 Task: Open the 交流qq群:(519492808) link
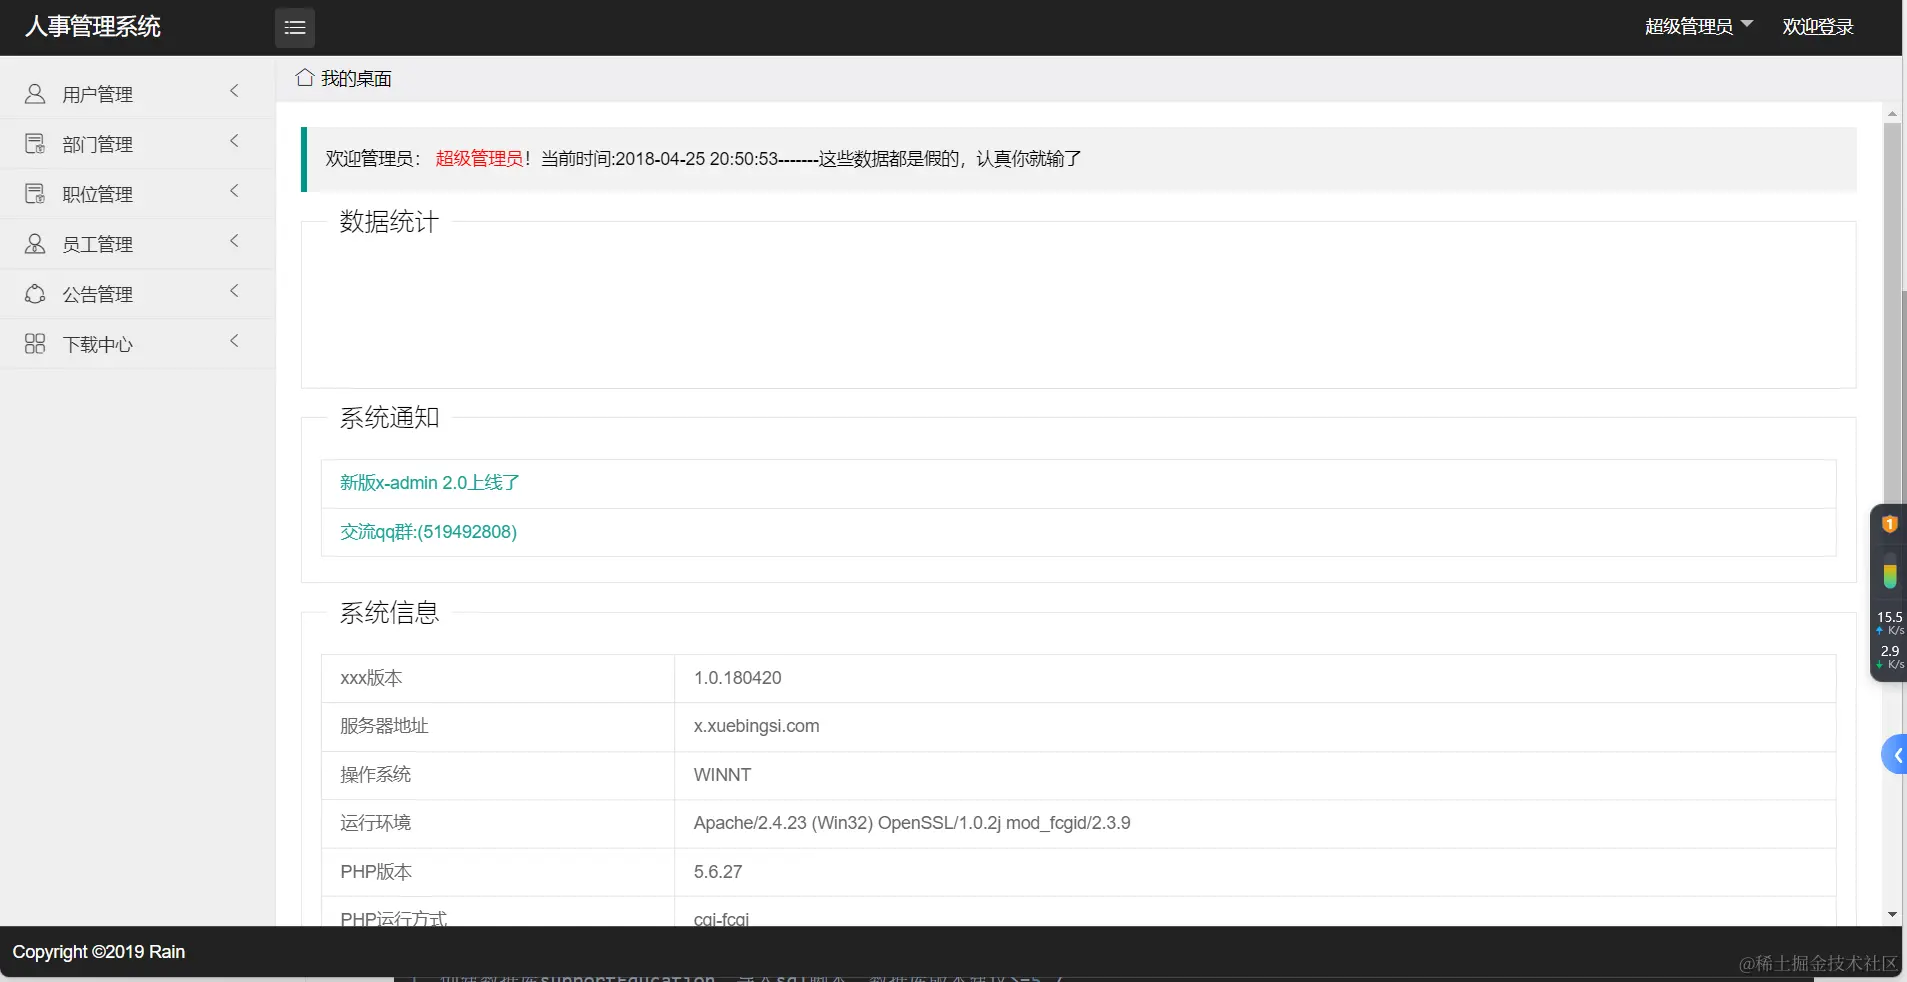pyautogui.click(x=428, y=532)
